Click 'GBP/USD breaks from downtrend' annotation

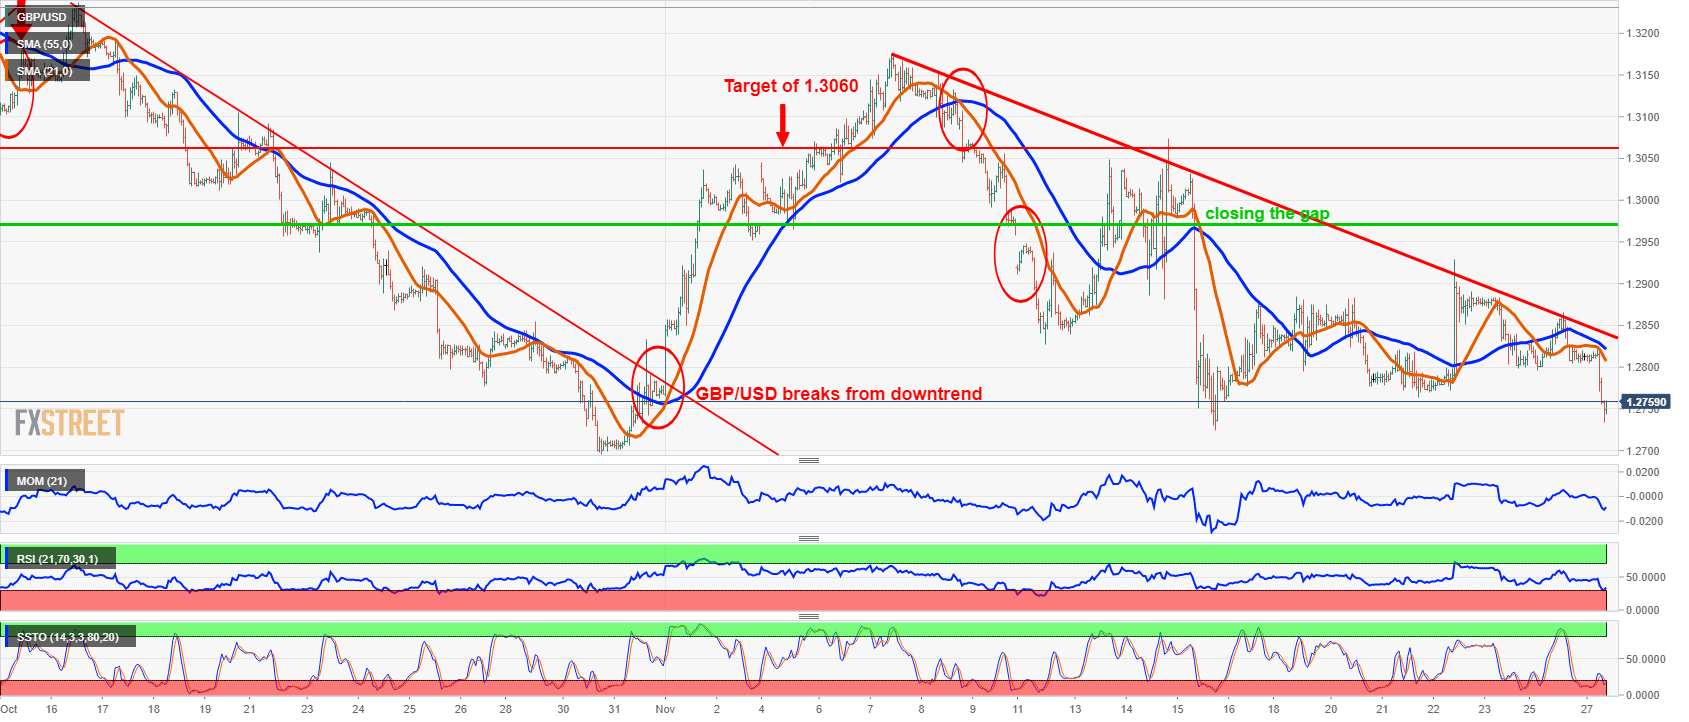point(839,394)
